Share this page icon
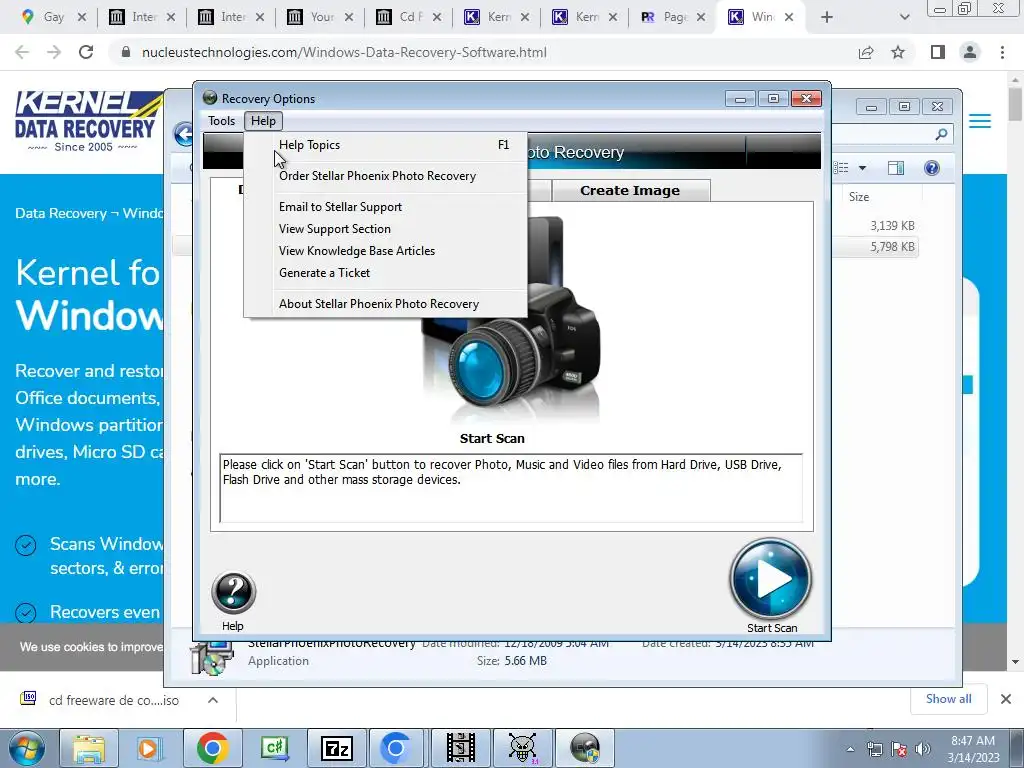 coord(866,52)
